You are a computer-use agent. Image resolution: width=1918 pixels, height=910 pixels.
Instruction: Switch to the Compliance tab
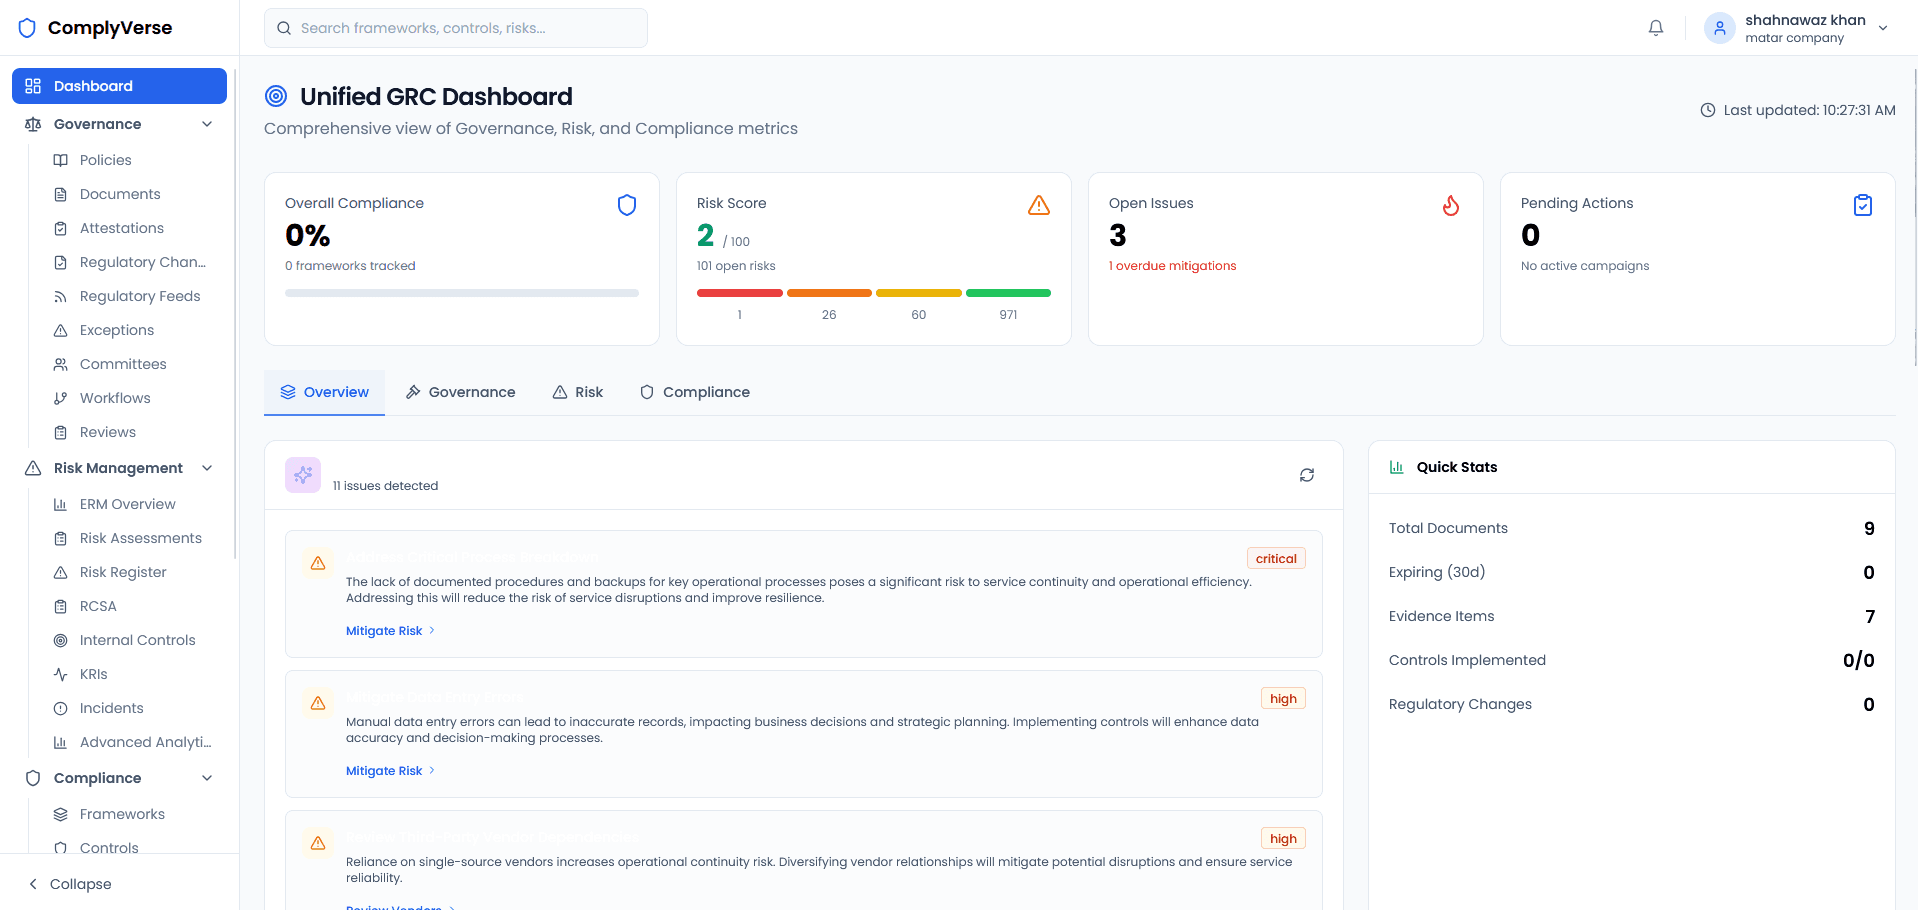(694, 392)
